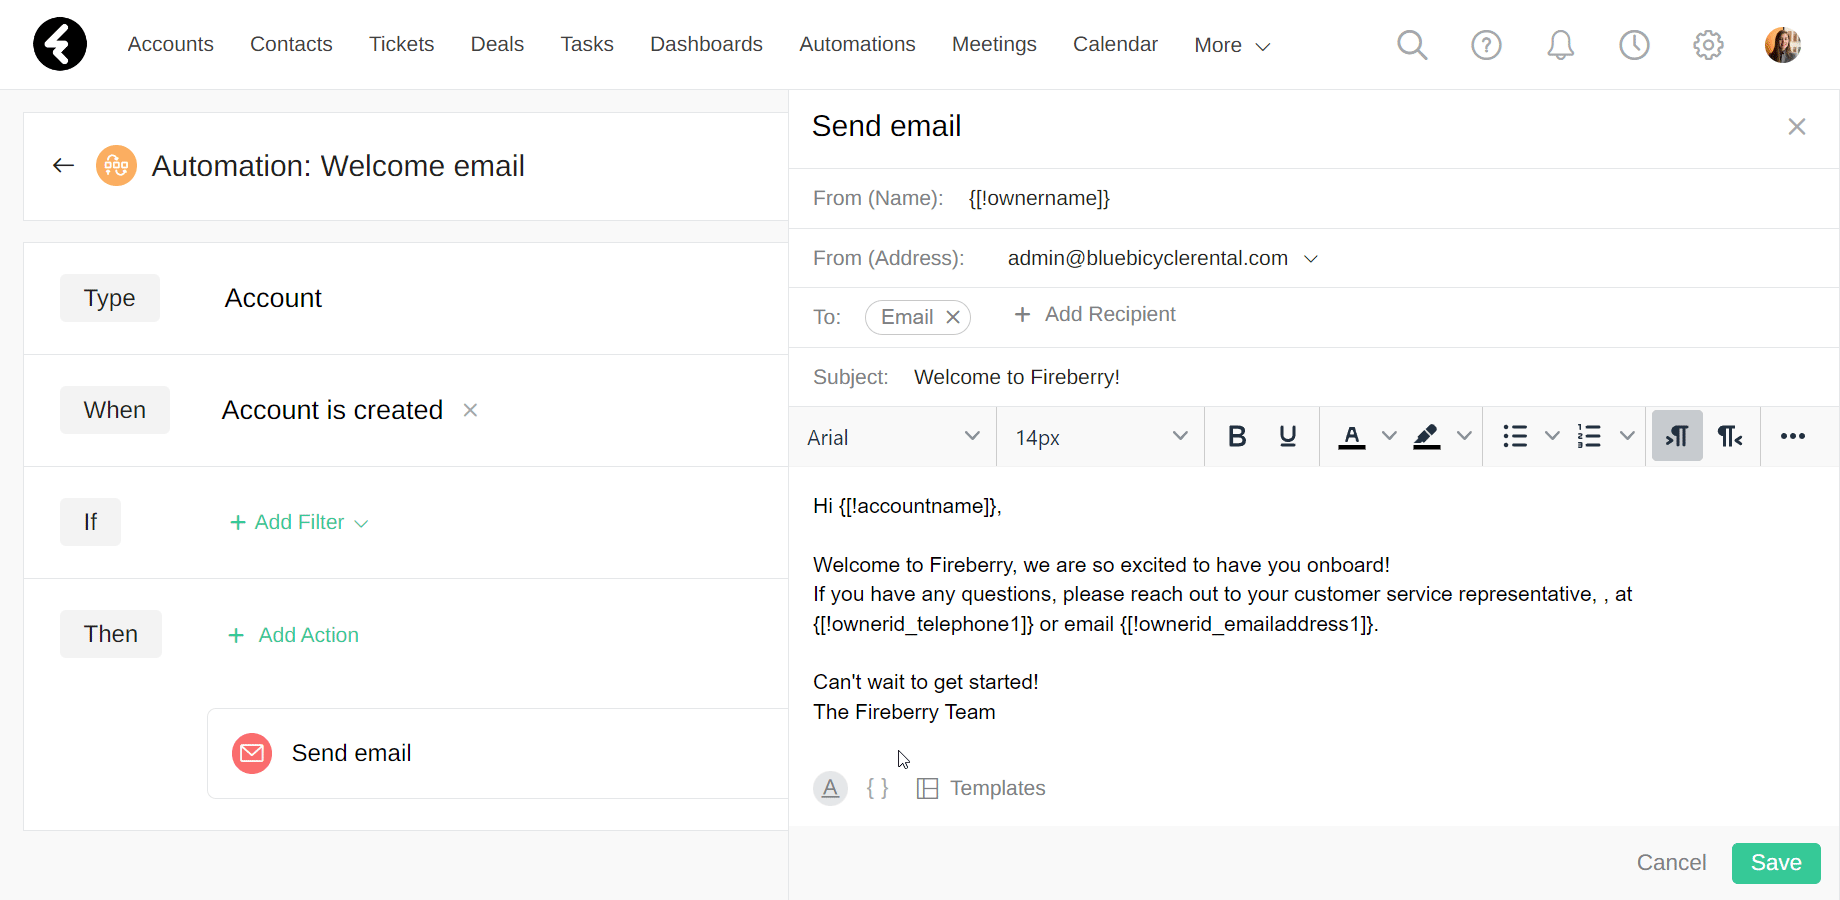Toggle underline formatting
This screenshot has width=1840, height=900.
[x=1288, y=436]
